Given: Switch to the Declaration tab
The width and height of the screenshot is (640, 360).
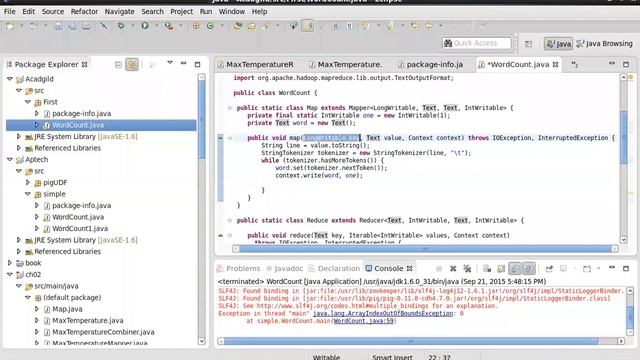Looking at the screenshot, I should 334,269.
